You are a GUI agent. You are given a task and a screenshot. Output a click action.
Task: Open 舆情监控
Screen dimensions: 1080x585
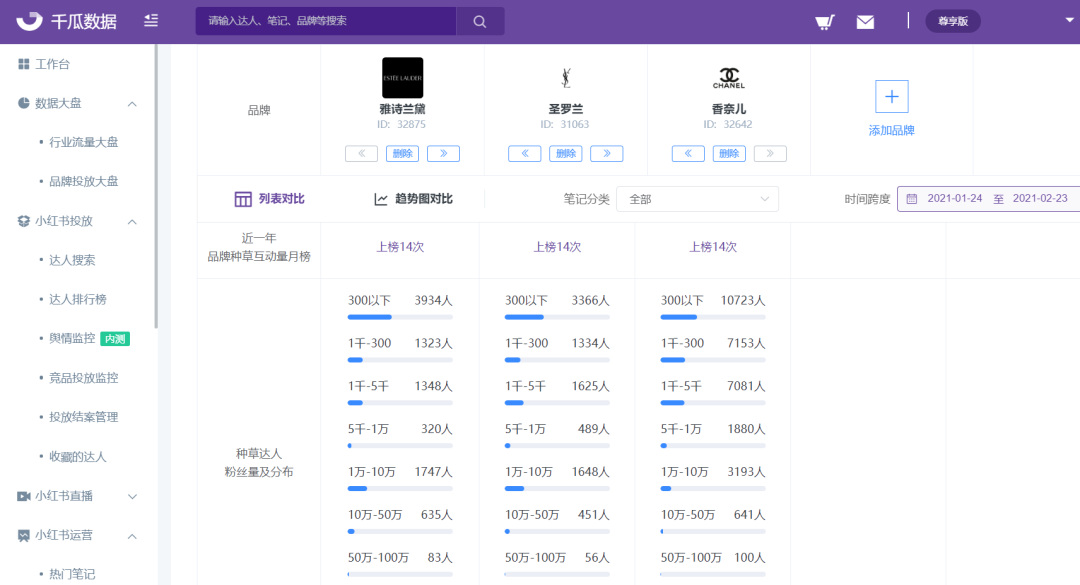coord(72,338)
